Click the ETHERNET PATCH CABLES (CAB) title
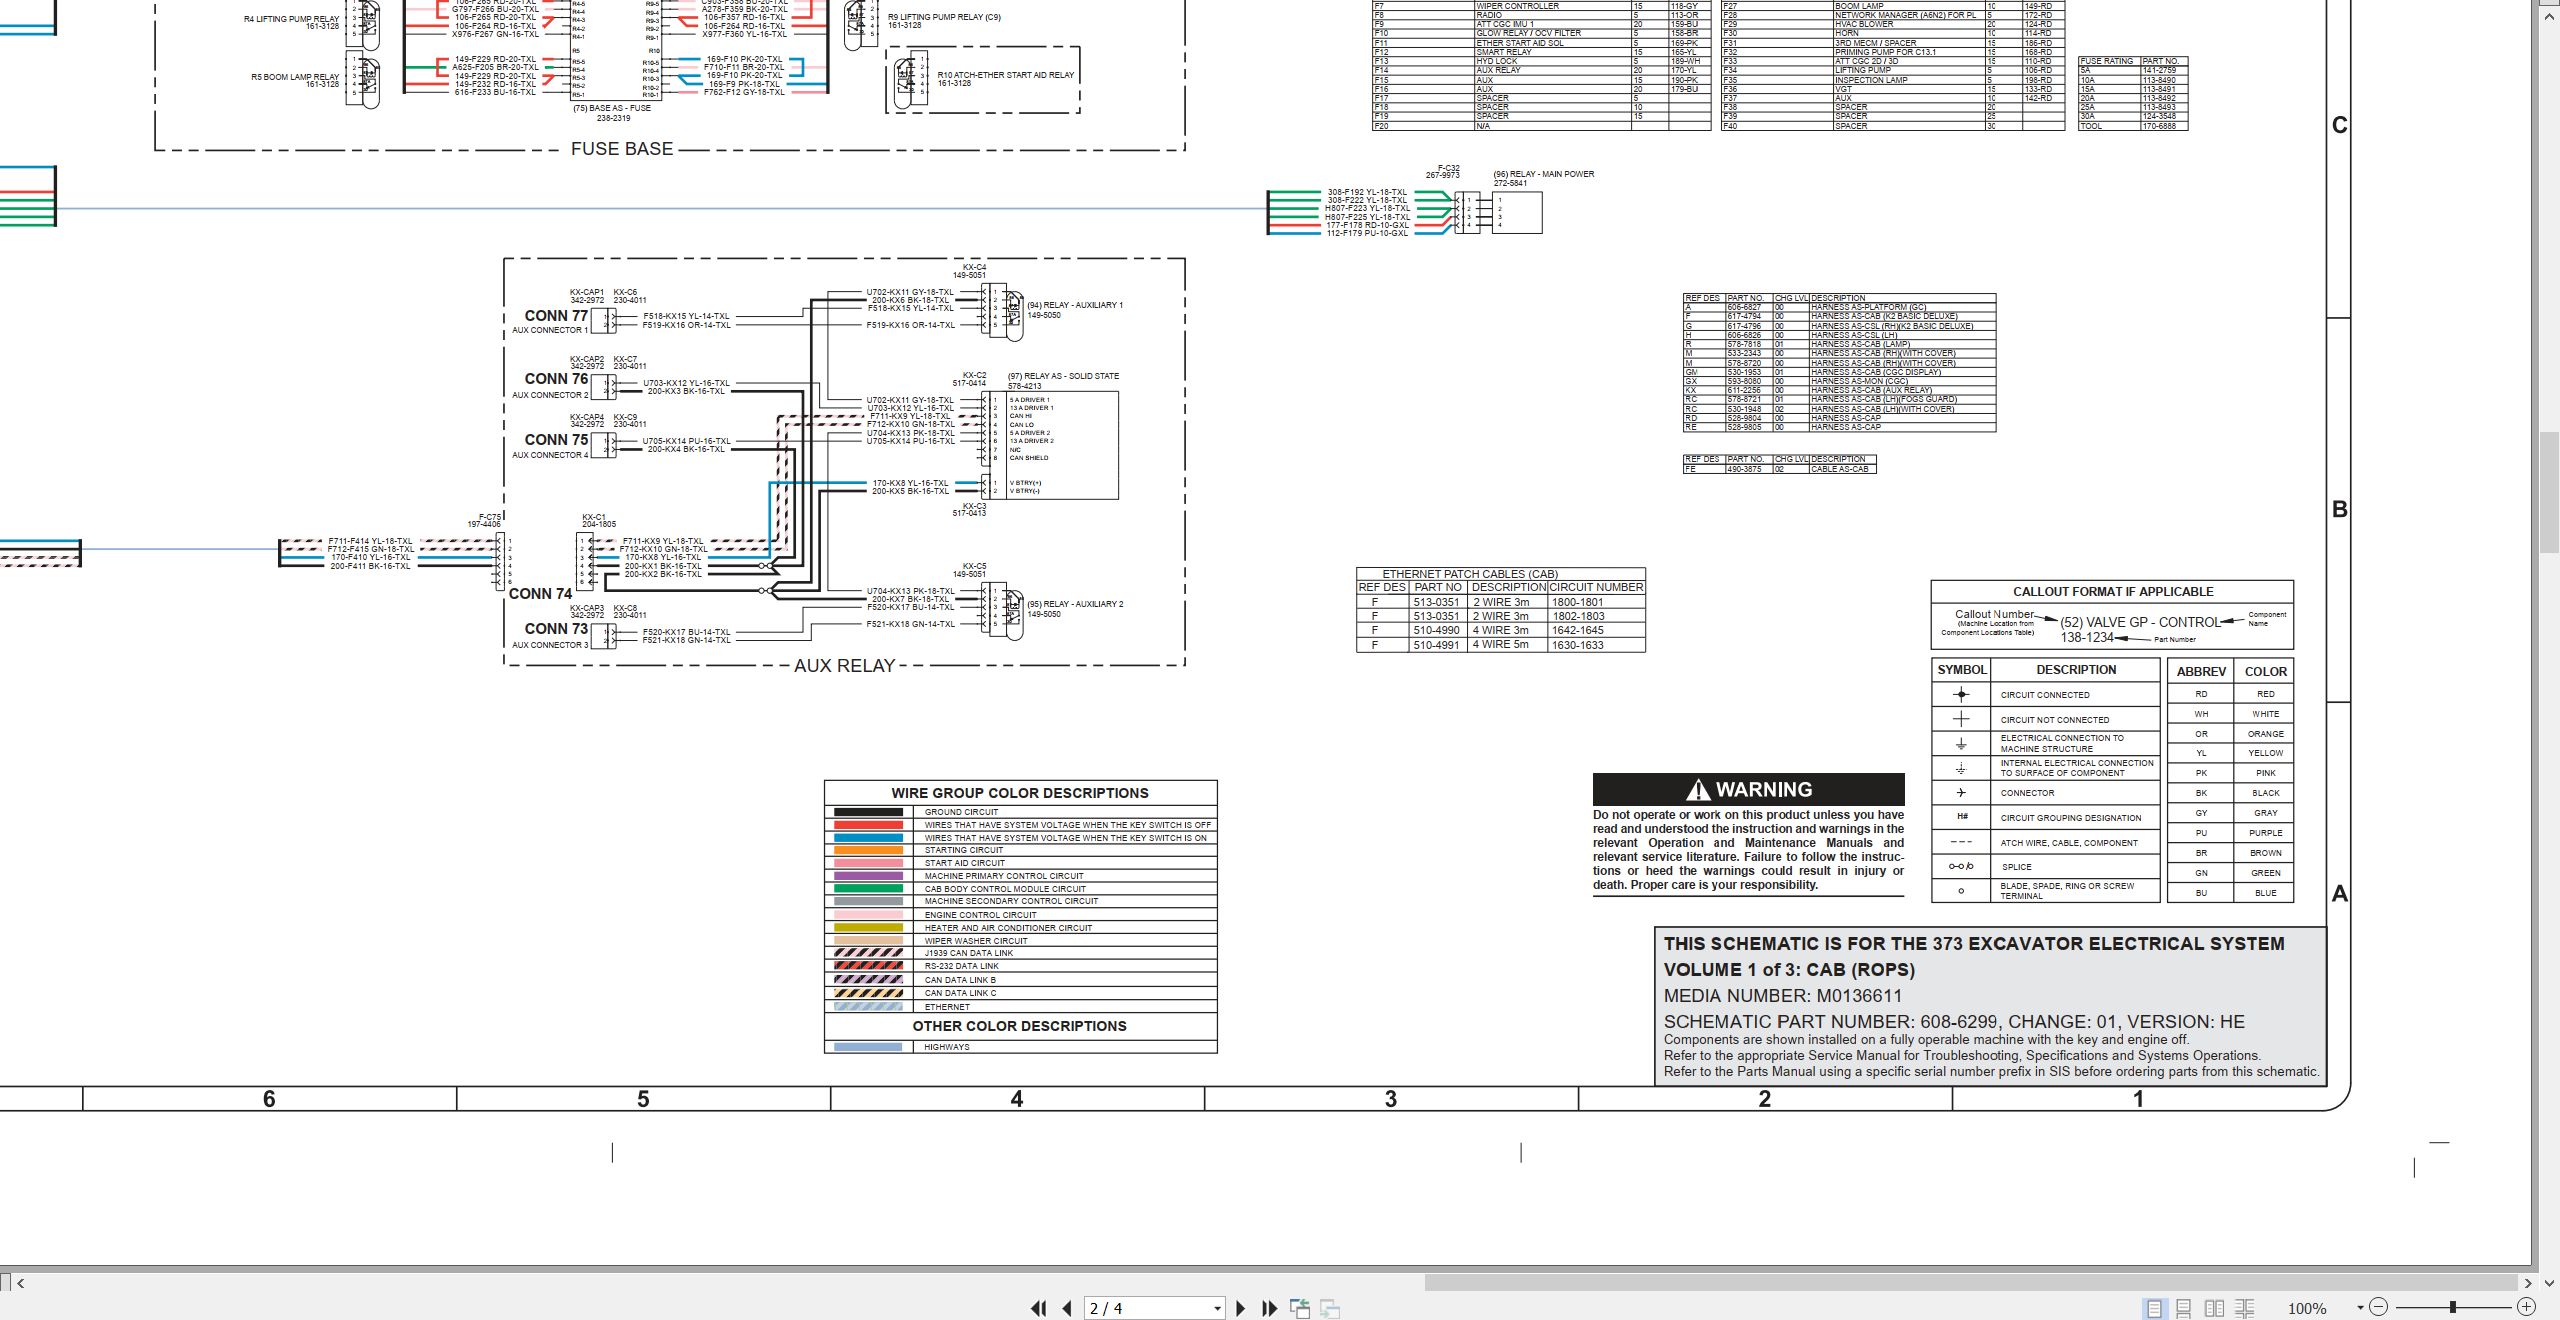The width and height of the screenshot is (2560, 1320). click(x=1470, y=574)
